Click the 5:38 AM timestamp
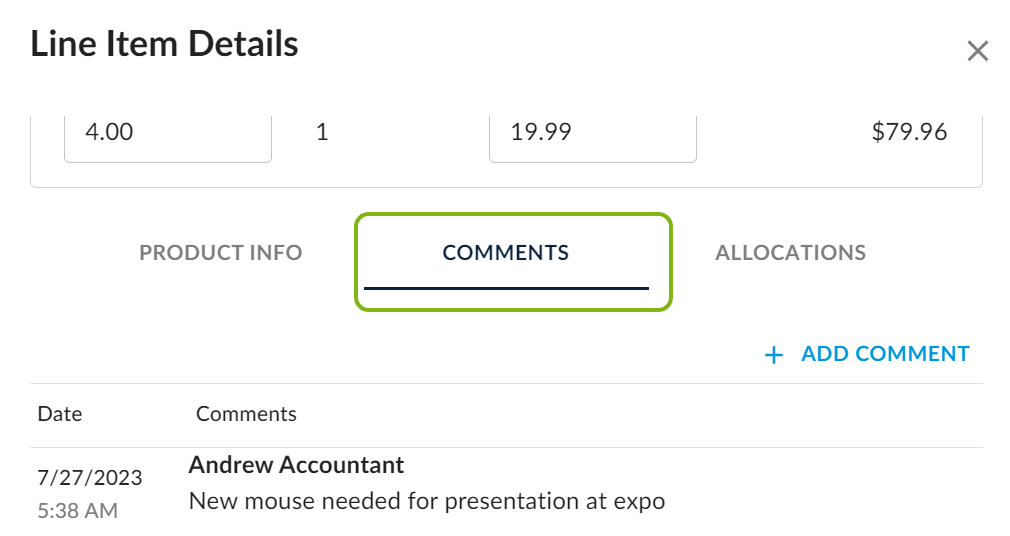The width and height of the screenshot is (1010, 536). click(x=78, y=511)
